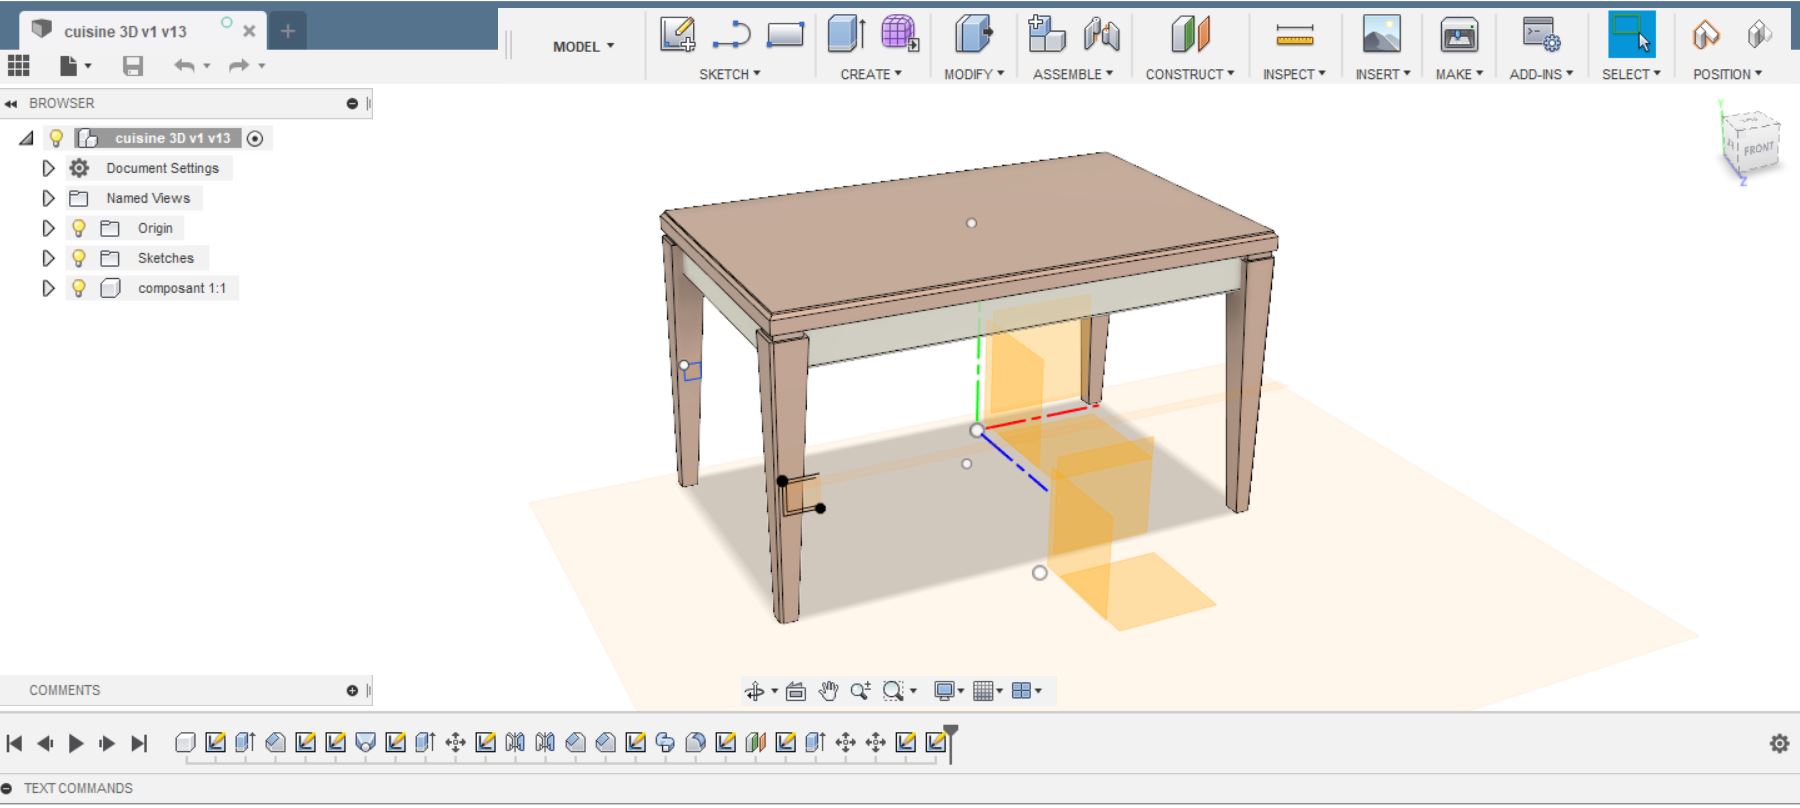Open the INSPECT menu
This screenshot has width=1800, height=808.
[1294, 74]
